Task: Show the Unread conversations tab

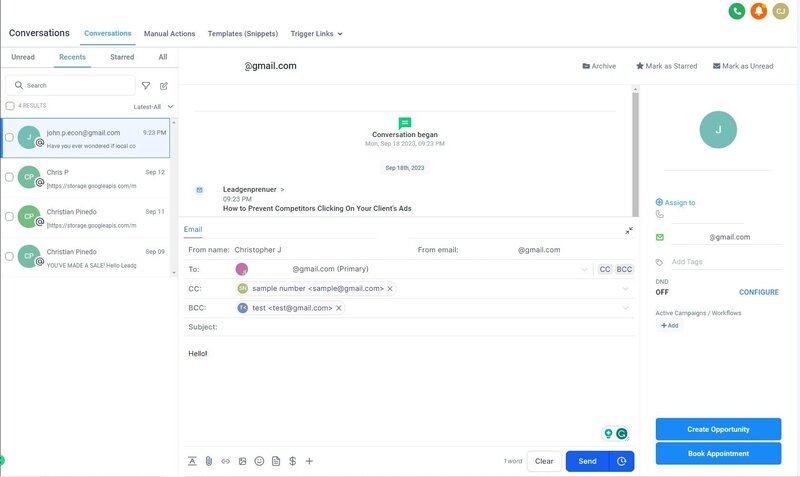Action: [x=23, y=57]
